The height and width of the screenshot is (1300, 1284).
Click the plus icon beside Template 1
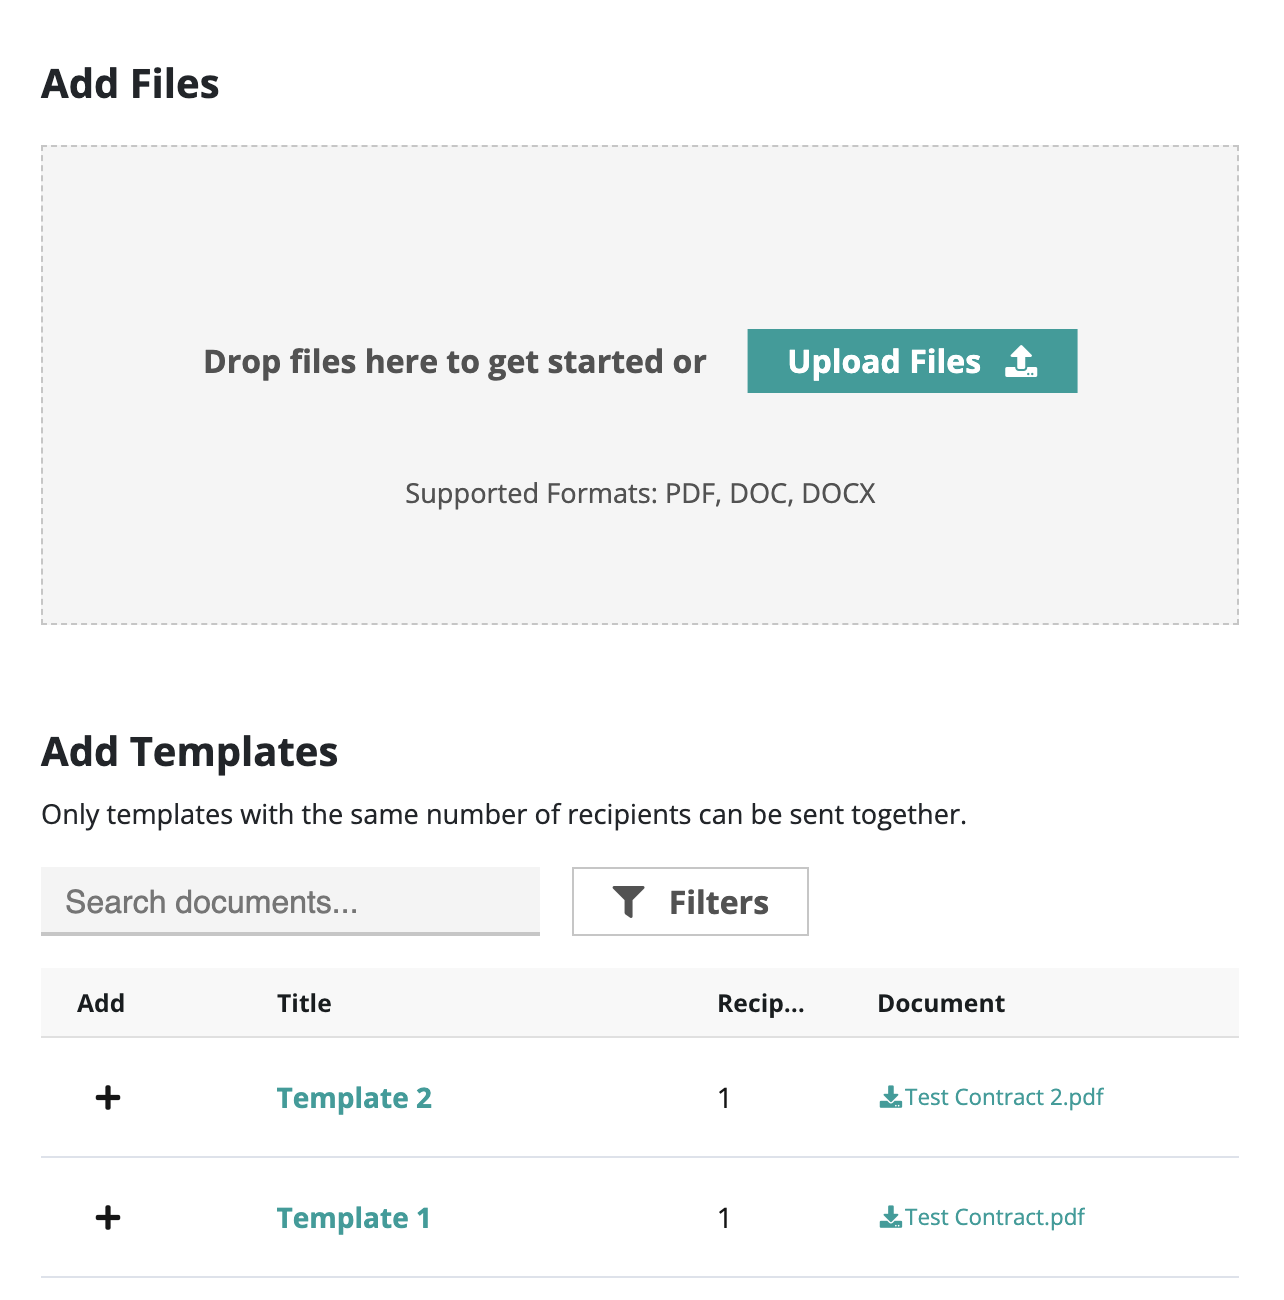(x=107, y=1218)
